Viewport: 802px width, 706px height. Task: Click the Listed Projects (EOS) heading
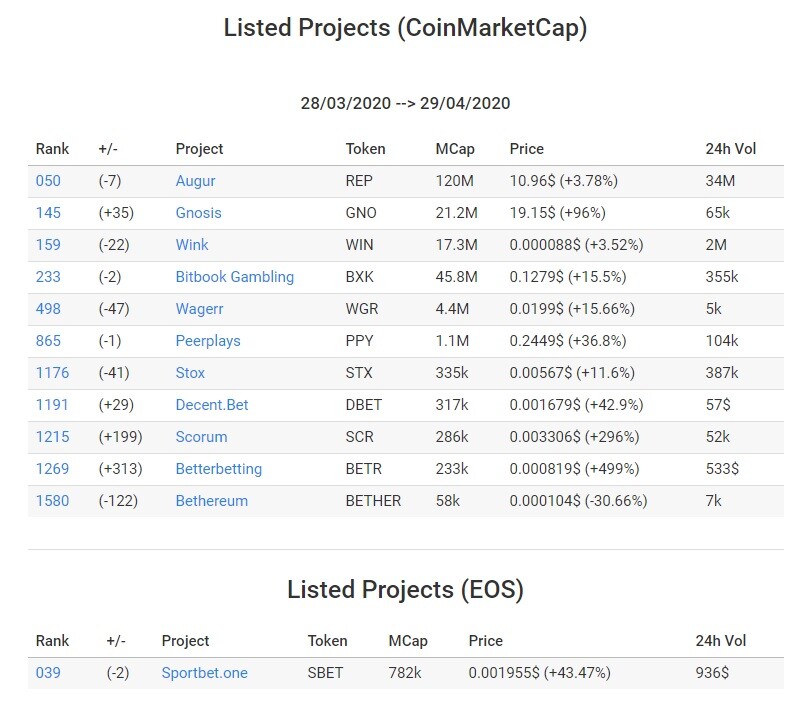[x=405, y=590]
